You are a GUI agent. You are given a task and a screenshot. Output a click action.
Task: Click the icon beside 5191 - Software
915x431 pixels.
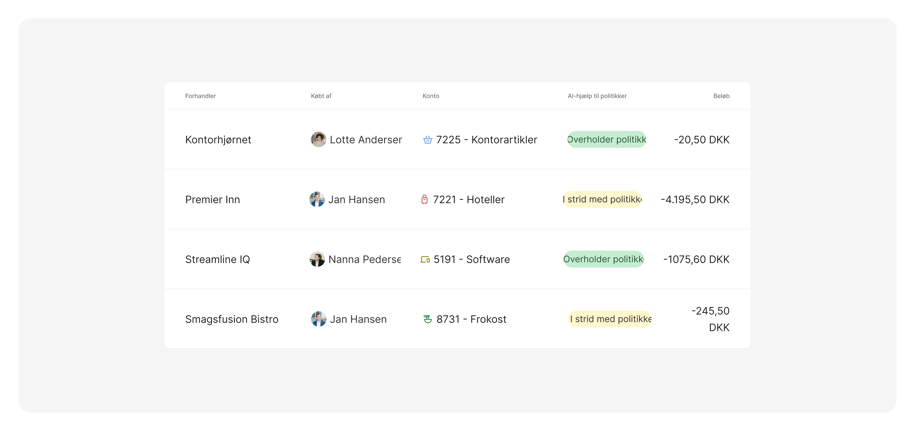coord(425,260)
